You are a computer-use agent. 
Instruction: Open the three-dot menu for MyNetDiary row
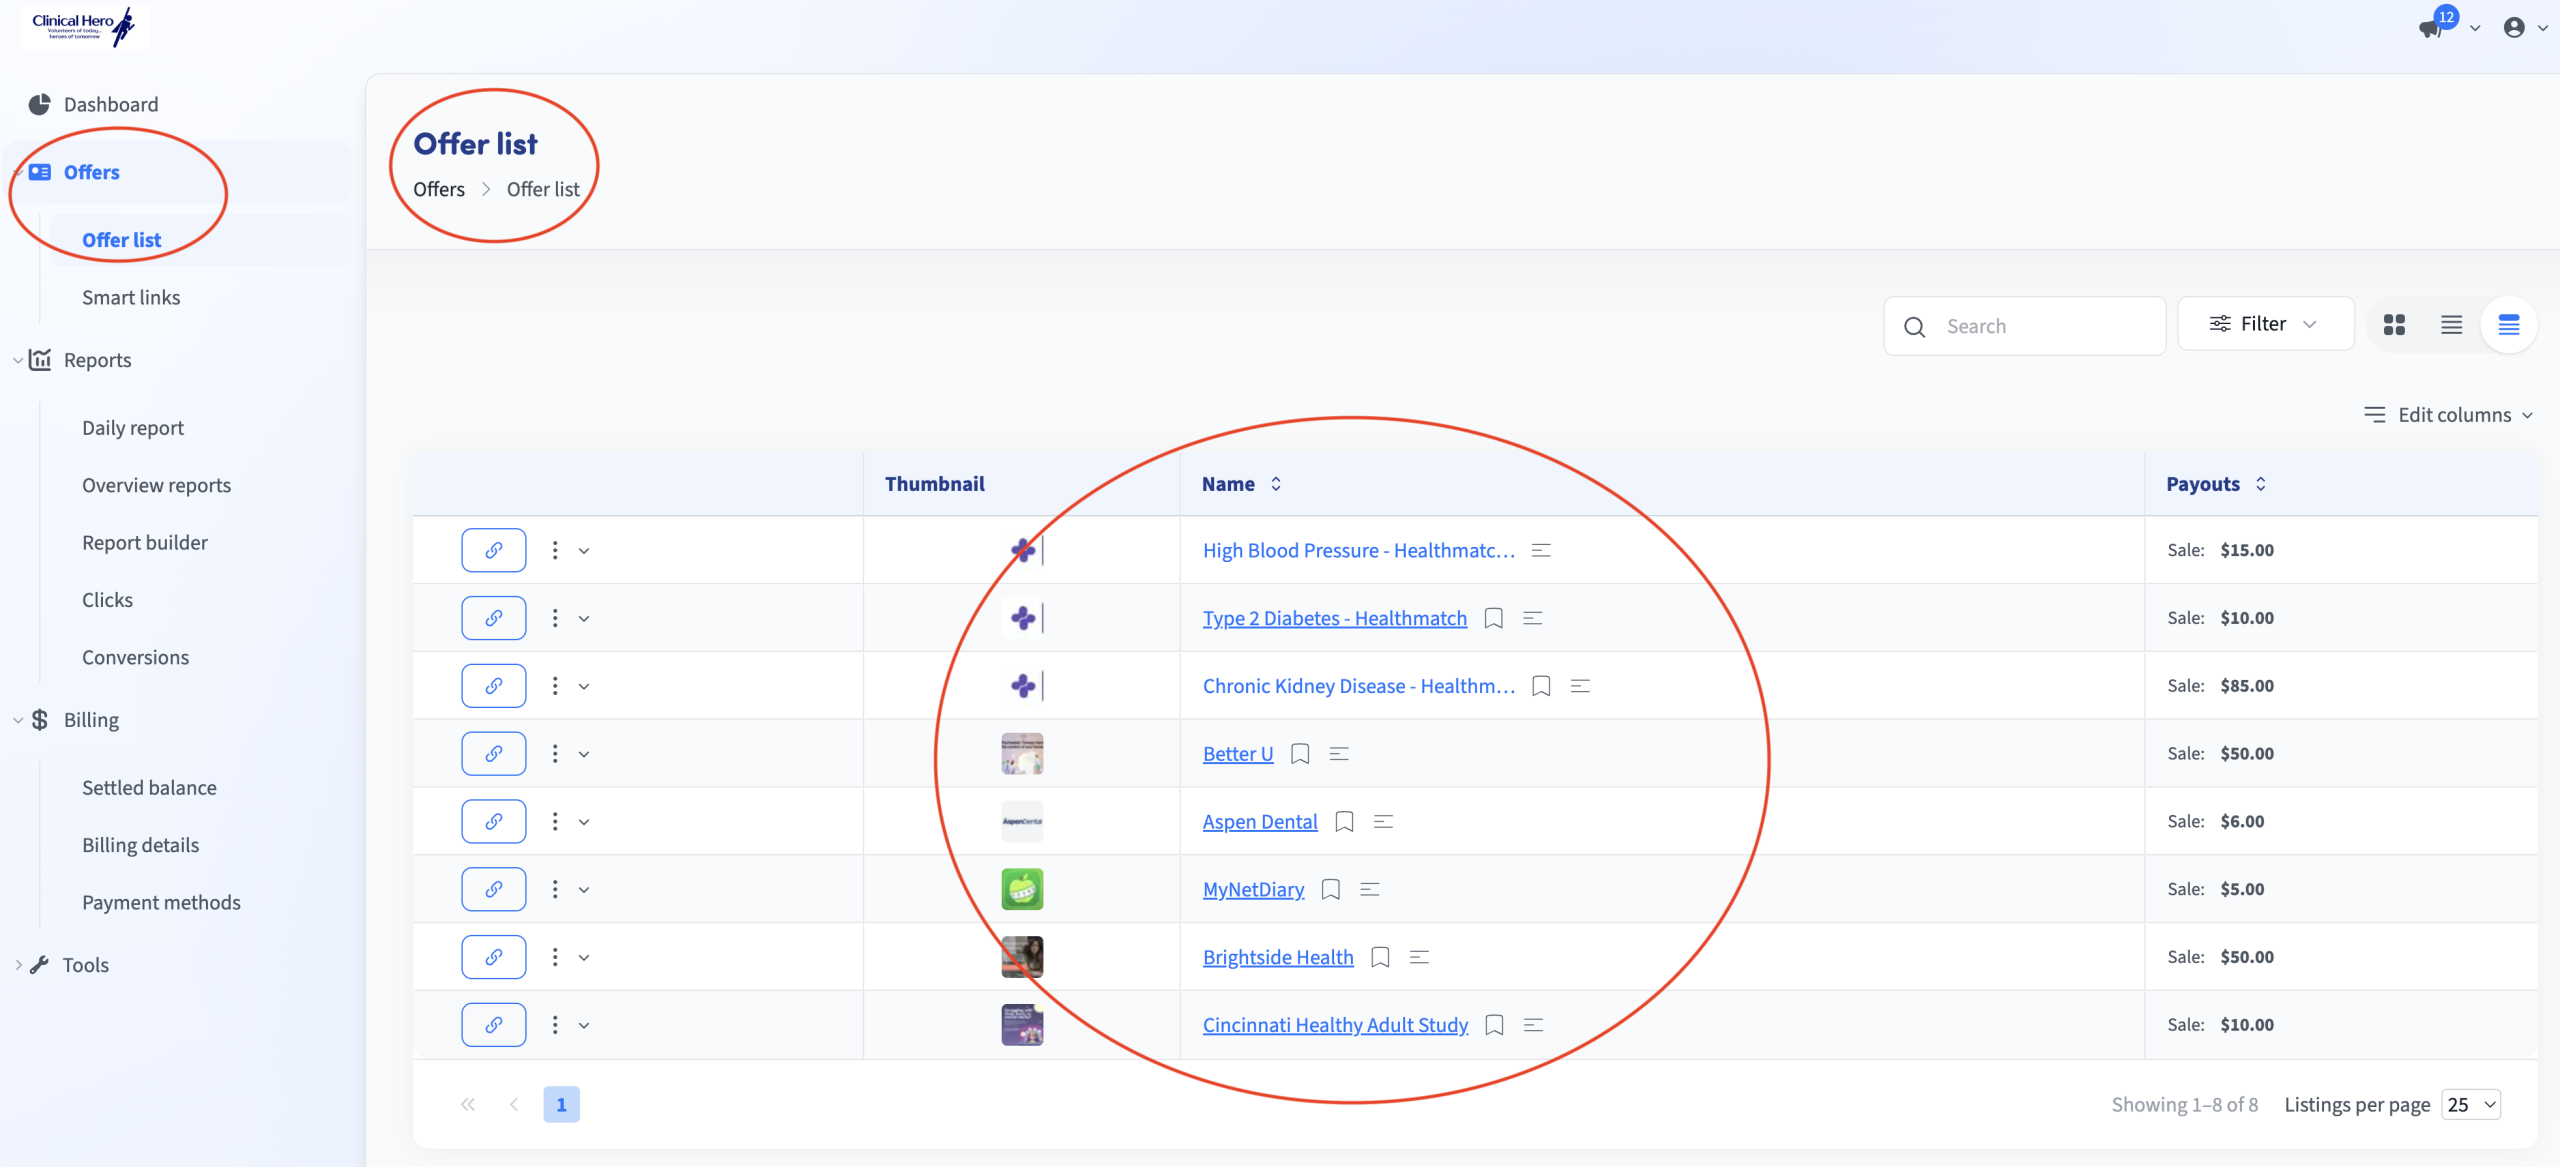pyautogui.click(x=555, y=889)
